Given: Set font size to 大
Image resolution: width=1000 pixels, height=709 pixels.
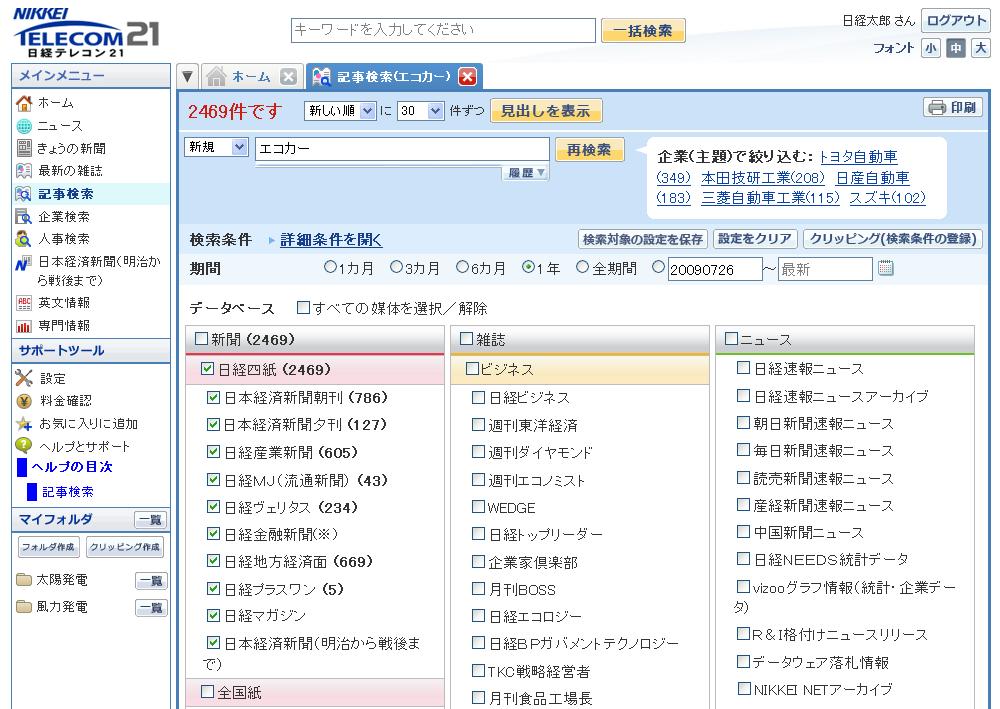Looking at the screenshot, I should [980, 48].
